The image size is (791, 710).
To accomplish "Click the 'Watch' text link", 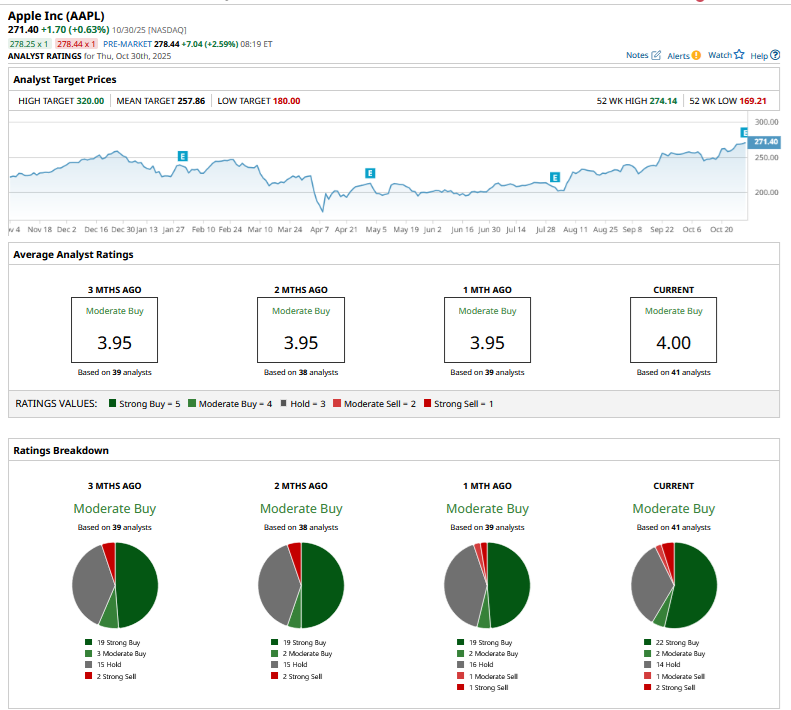I will point(719,56).
